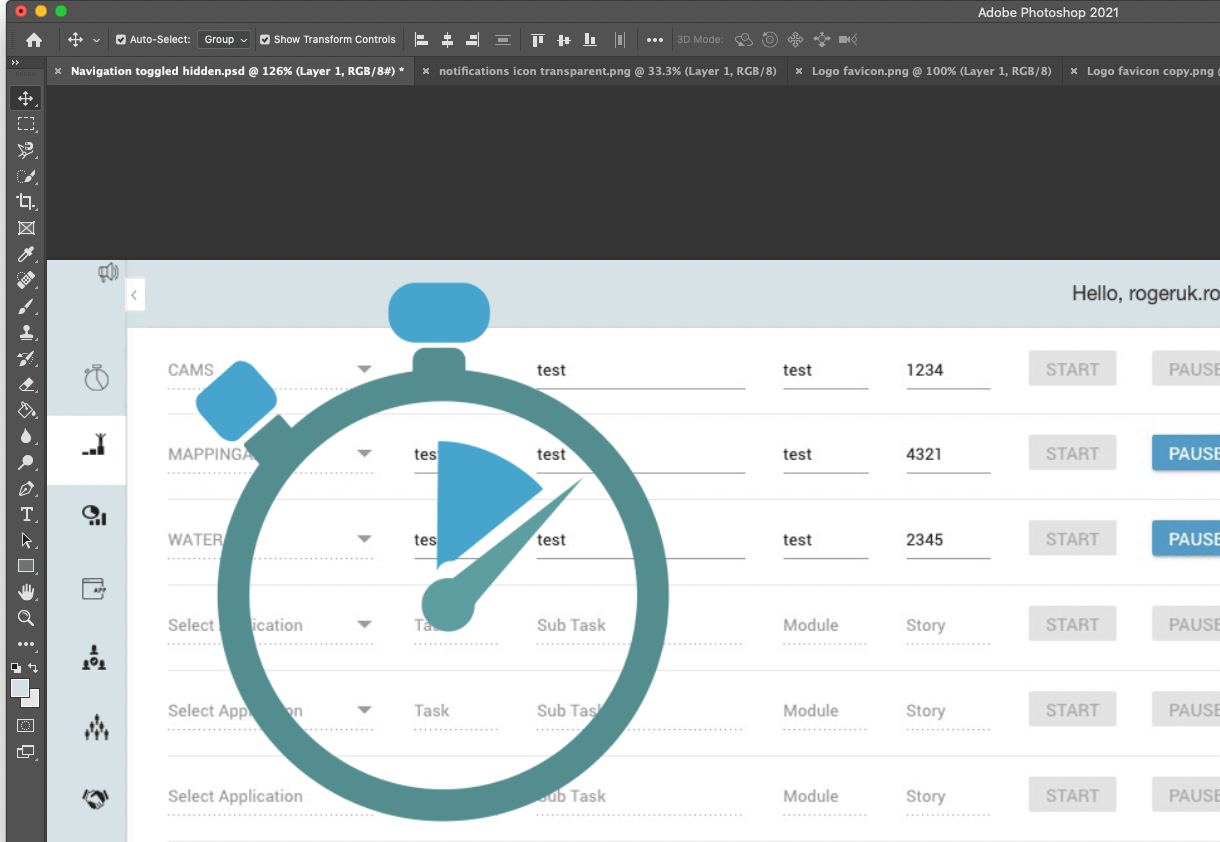Viewport: 1220px width, 842px height.
Task: Align bottom edges
Action: (x=590, y=40)
